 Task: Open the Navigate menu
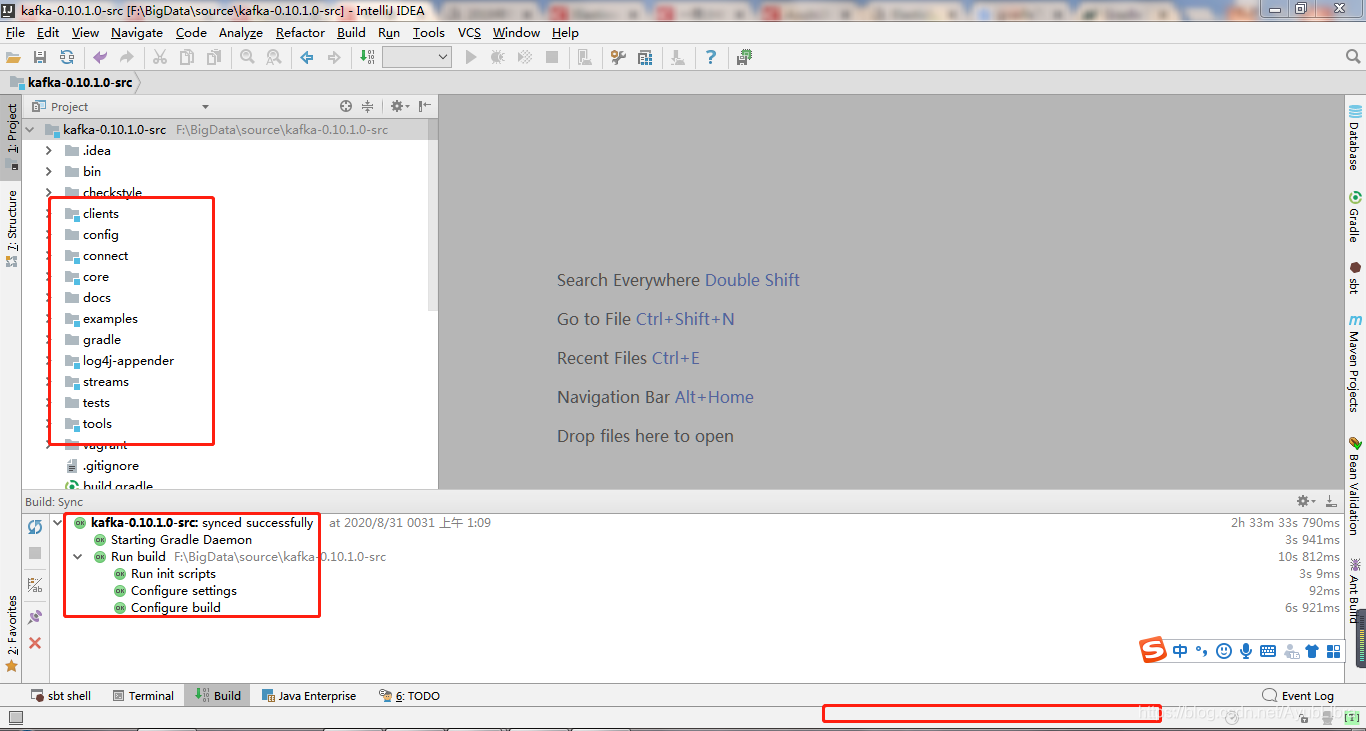coord(137,33)
